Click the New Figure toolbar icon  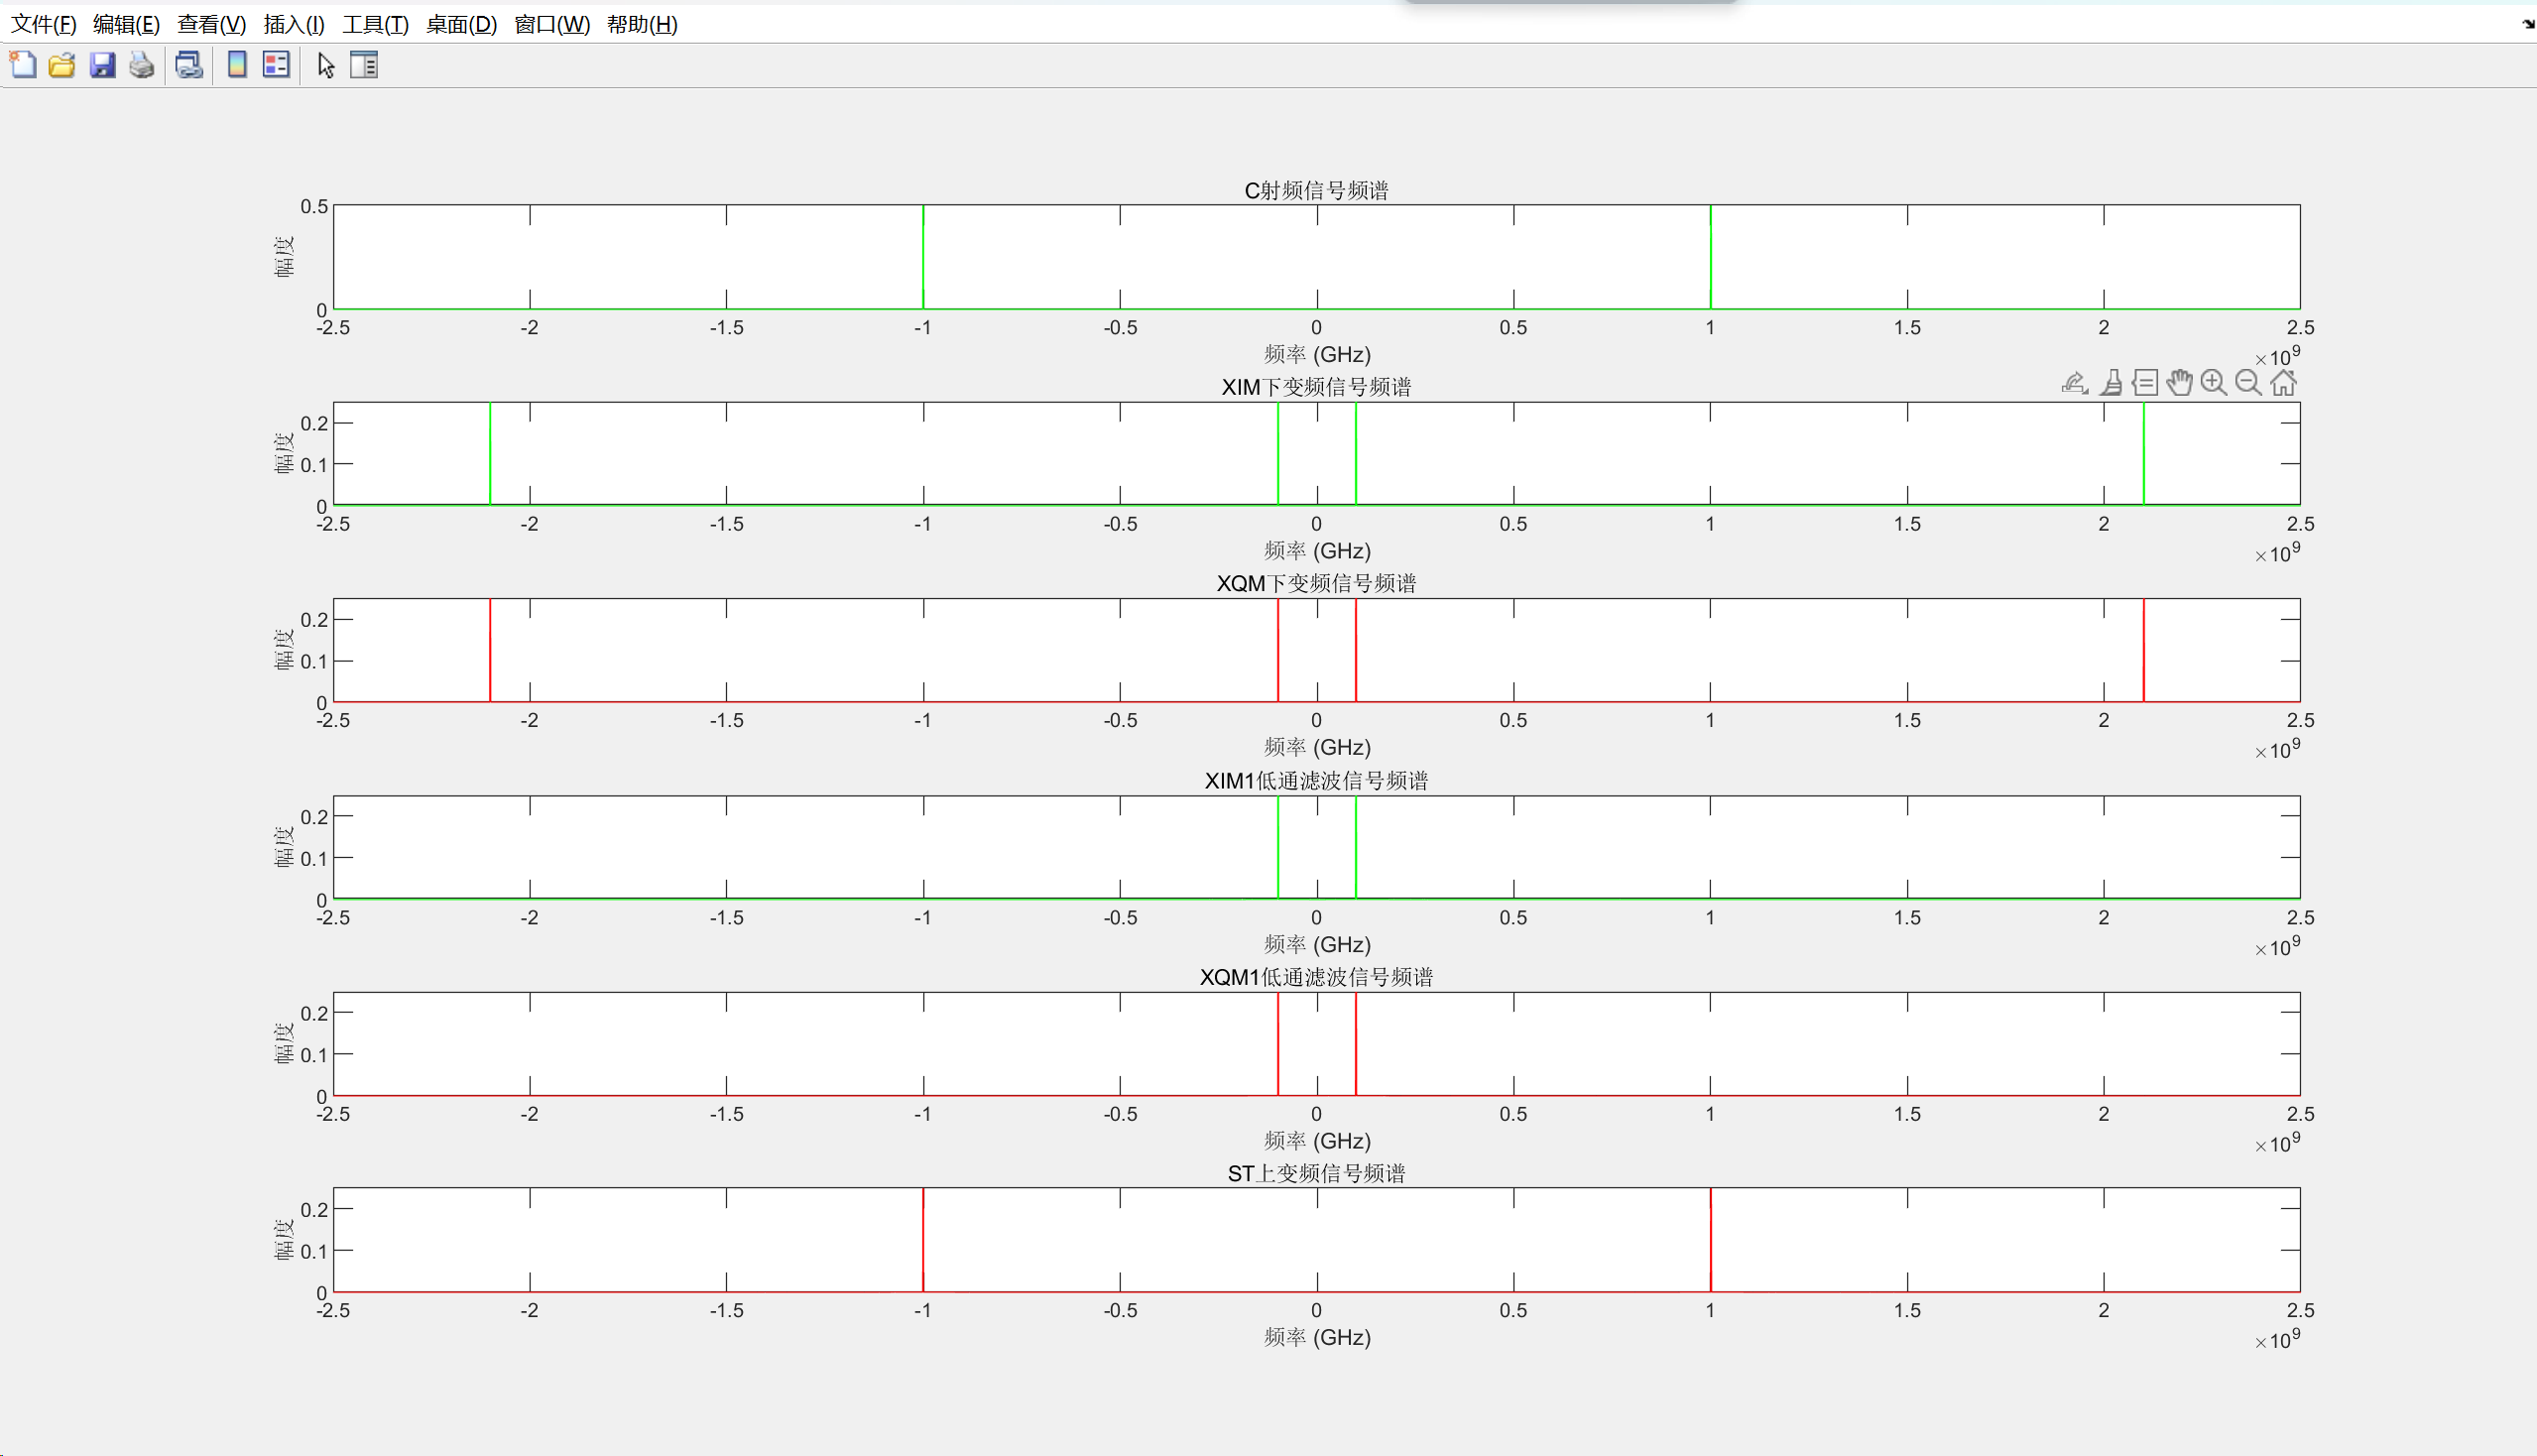(x=23, y=65)
